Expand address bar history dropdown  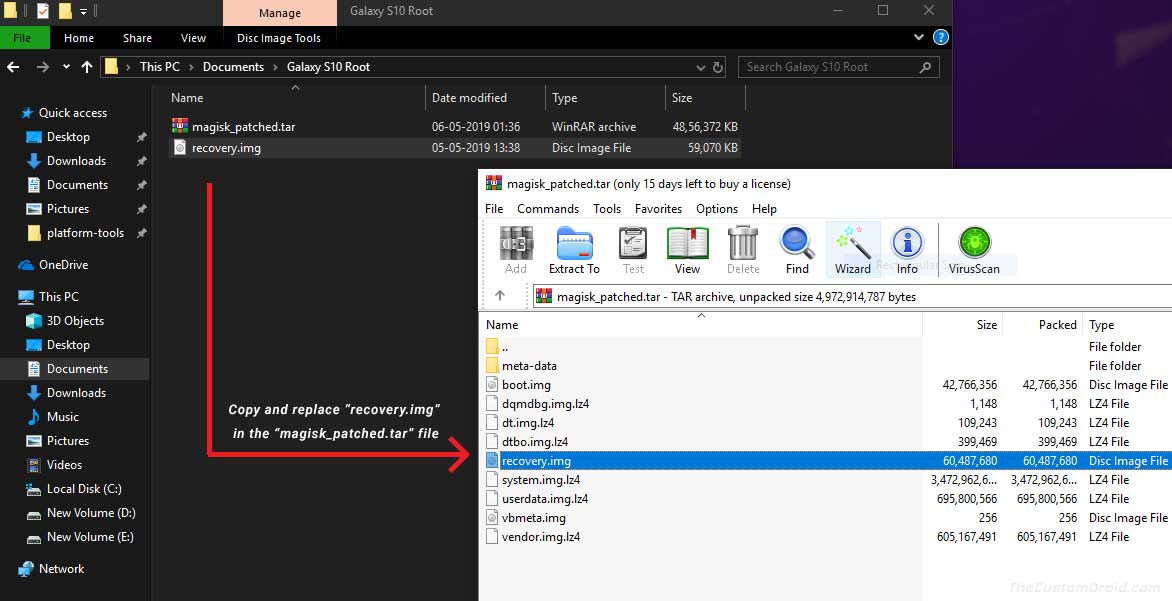click(700, 67)
